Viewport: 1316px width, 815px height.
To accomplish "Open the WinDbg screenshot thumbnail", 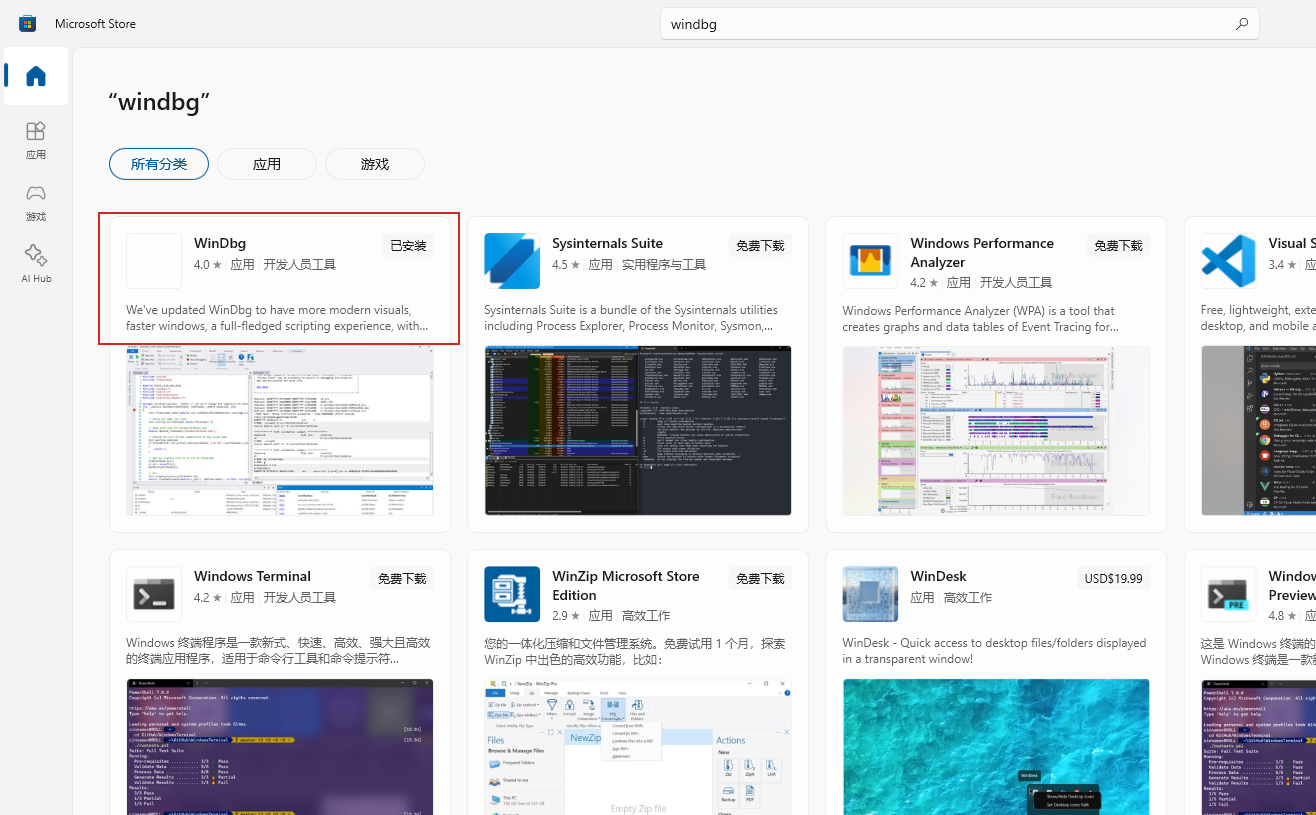I will tap(280, 431).
